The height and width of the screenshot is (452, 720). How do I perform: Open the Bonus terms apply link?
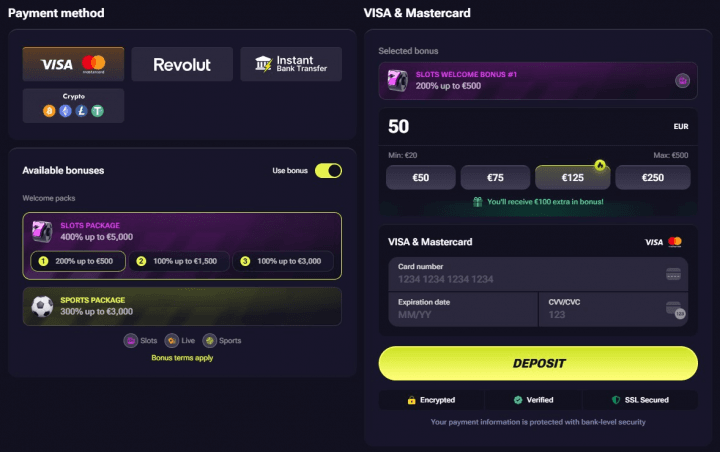[182, 358]
